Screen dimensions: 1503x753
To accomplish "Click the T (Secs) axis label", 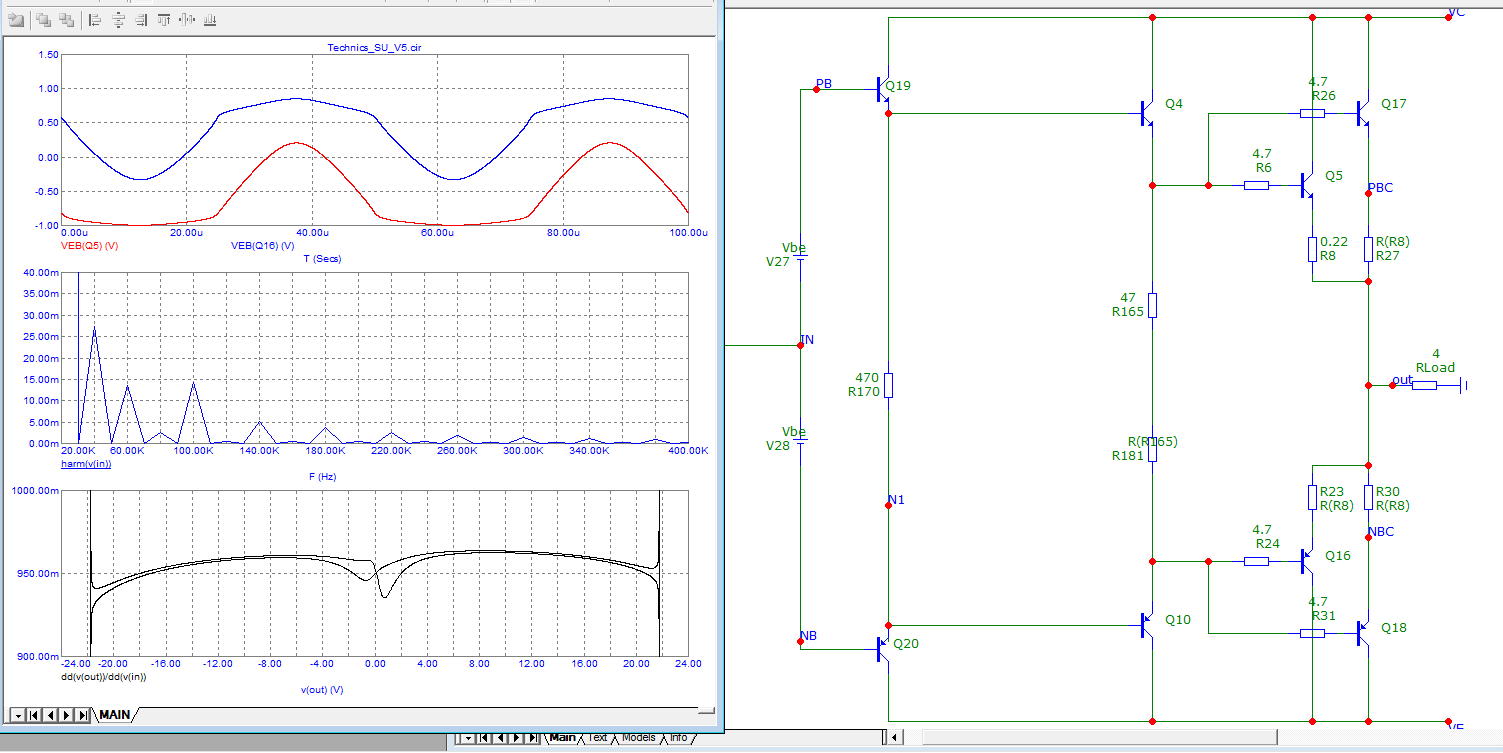I will pos(321,259).
